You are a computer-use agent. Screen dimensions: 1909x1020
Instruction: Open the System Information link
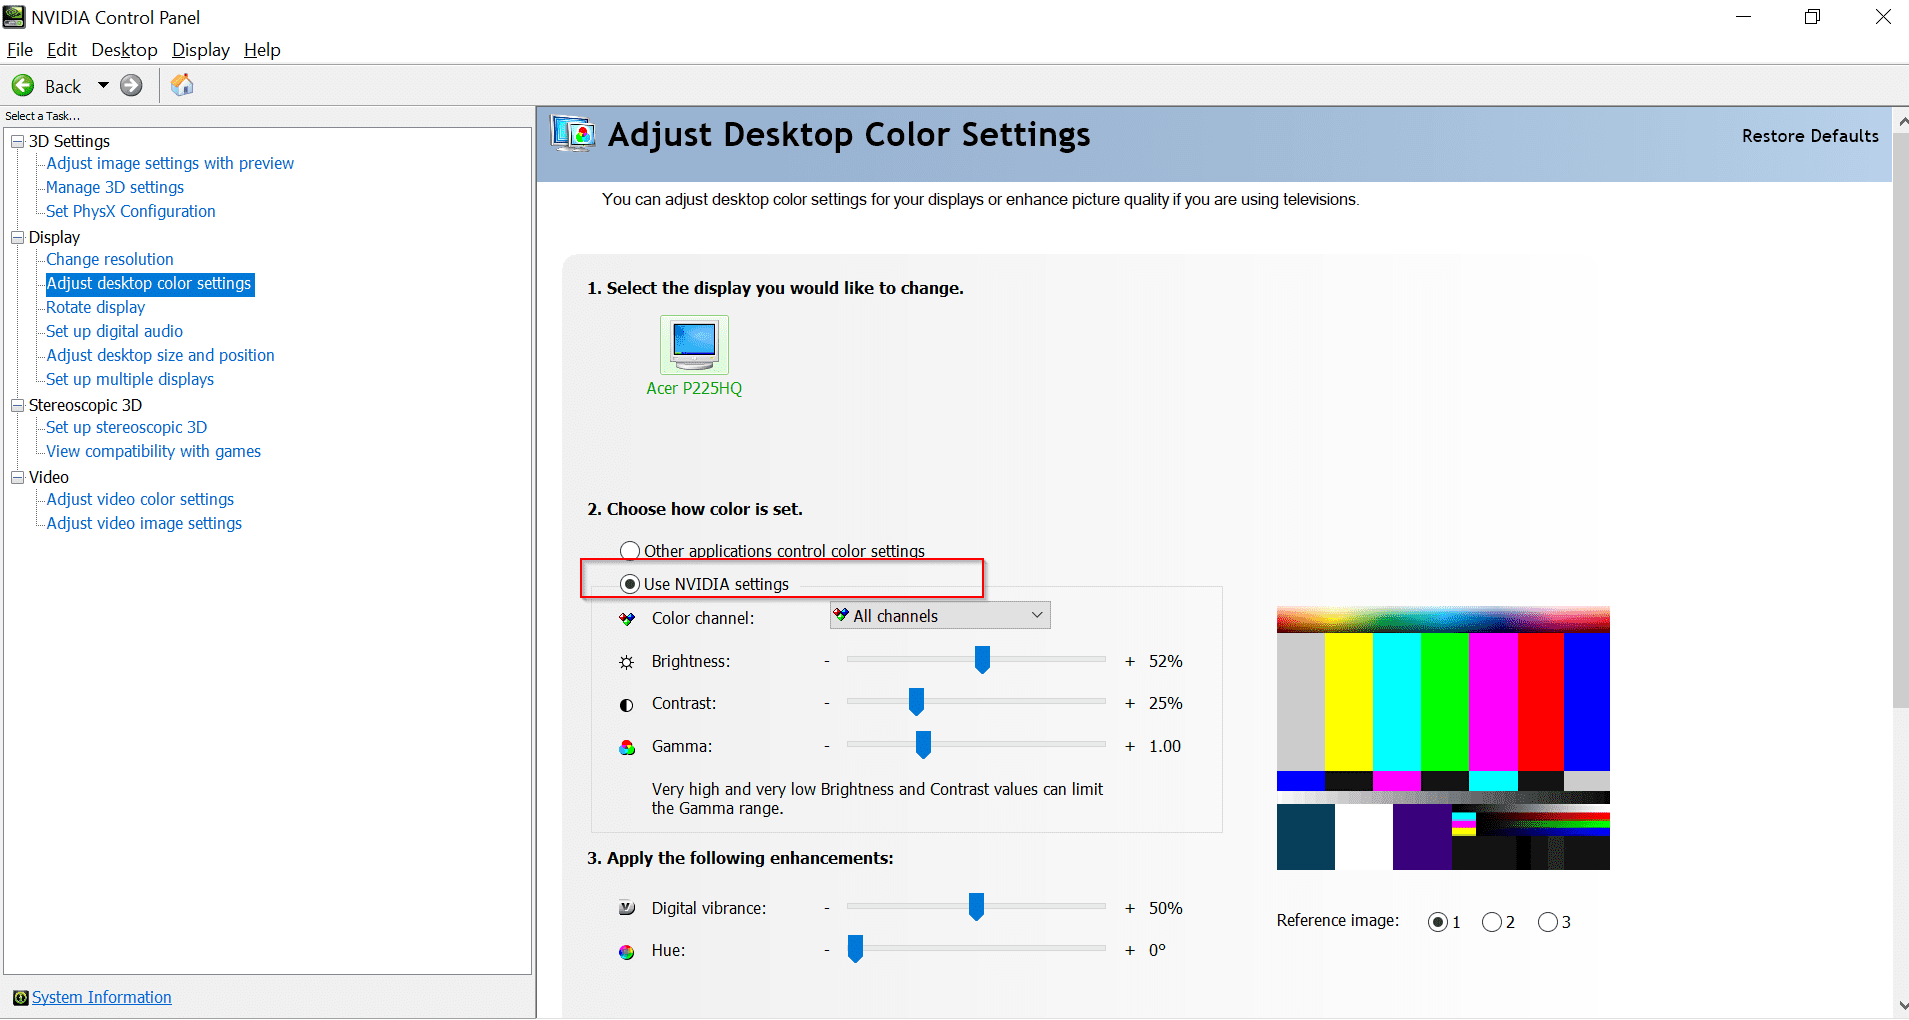tap(102, 998)
